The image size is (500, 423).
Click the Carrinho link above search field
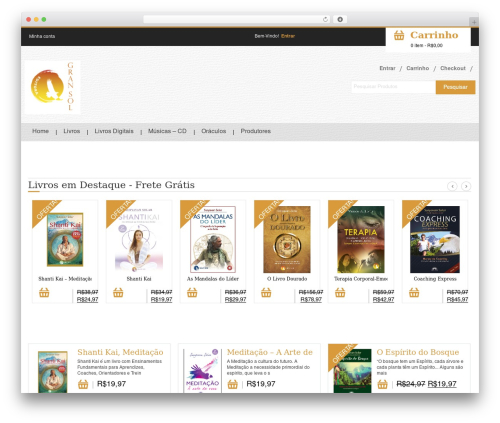click(x=418, y=68)
